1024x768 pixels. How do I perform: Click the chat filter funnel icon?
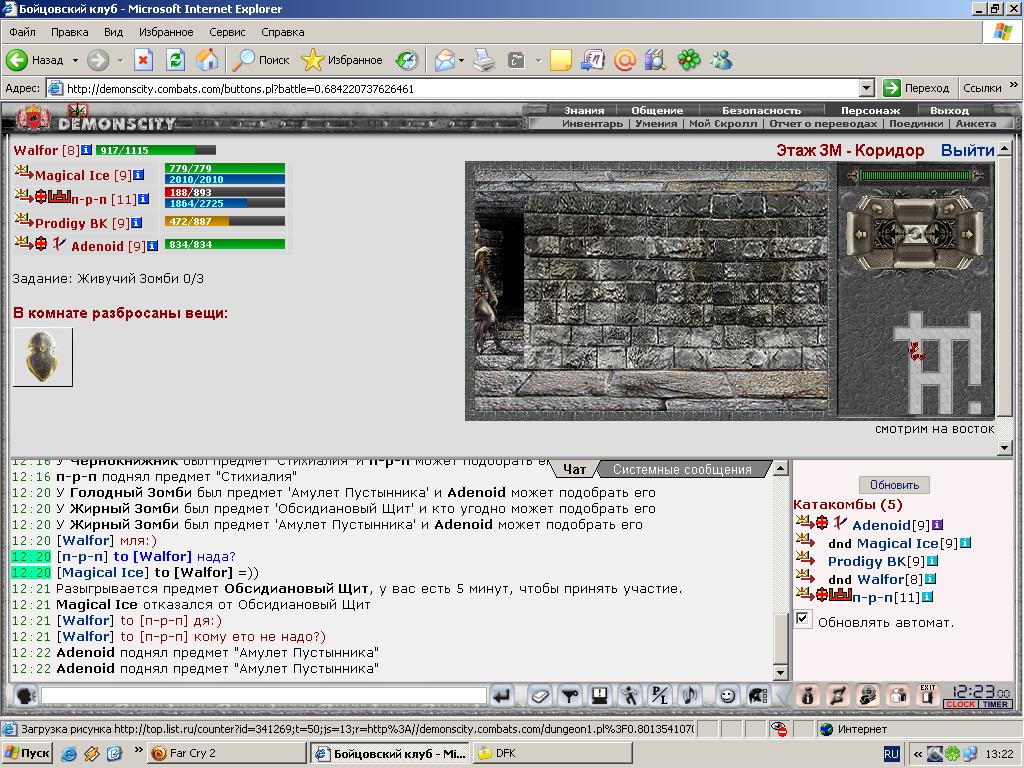point(569,696)
